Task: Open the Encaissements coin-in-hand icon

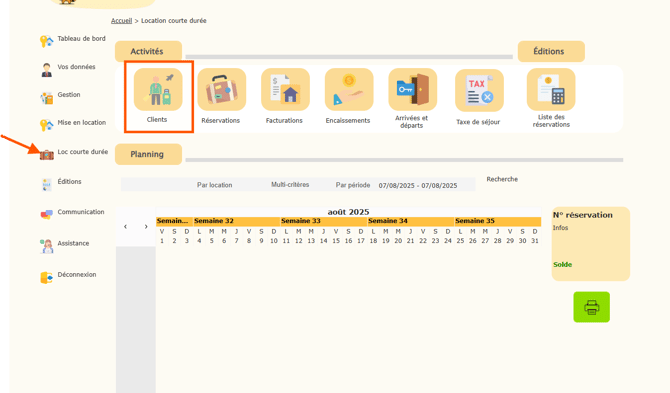Action: [x=349, y=89]
